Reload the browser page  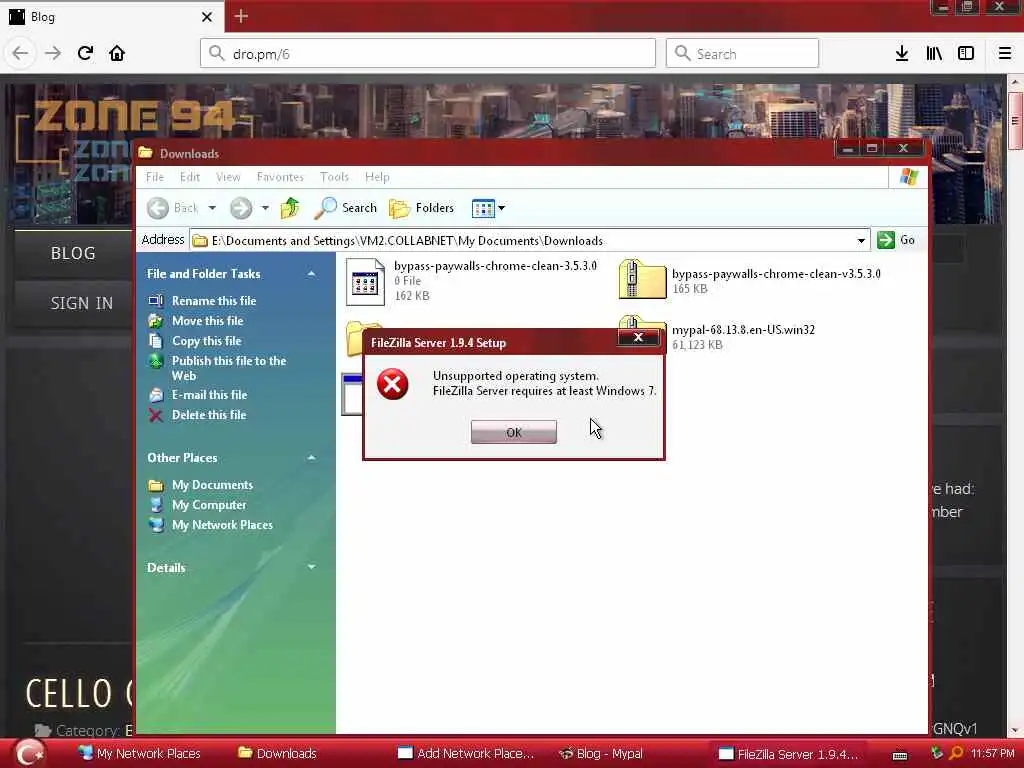85,54
